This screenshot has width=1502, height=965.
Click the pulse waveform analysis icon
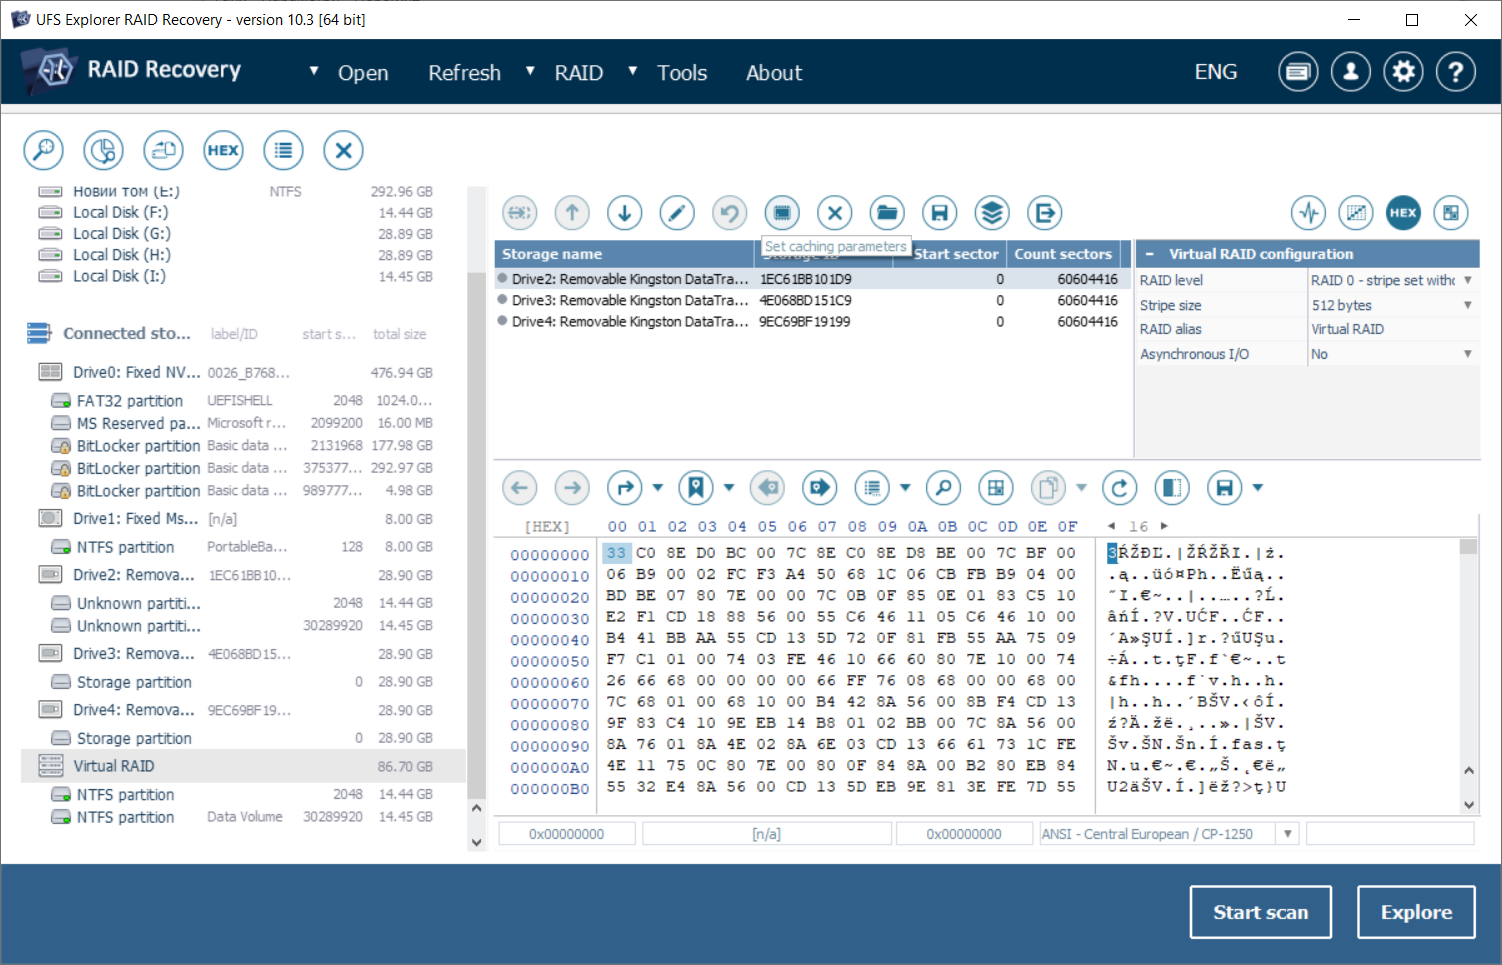click(x=1309, y=212)
